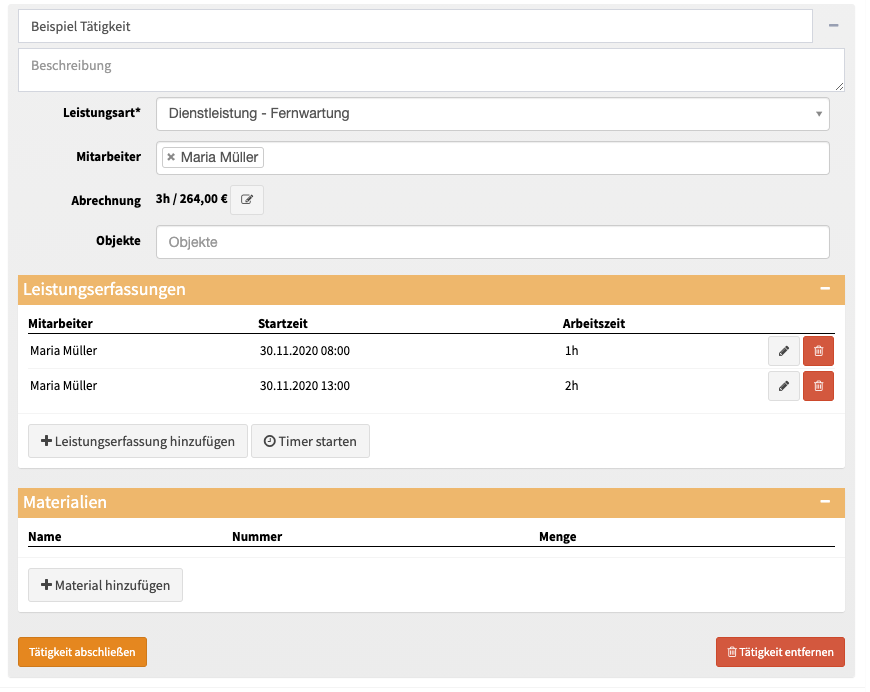Focus the Beispiel Tätigkeit title field
The image size is (870, 692).
tap(415, 26)
